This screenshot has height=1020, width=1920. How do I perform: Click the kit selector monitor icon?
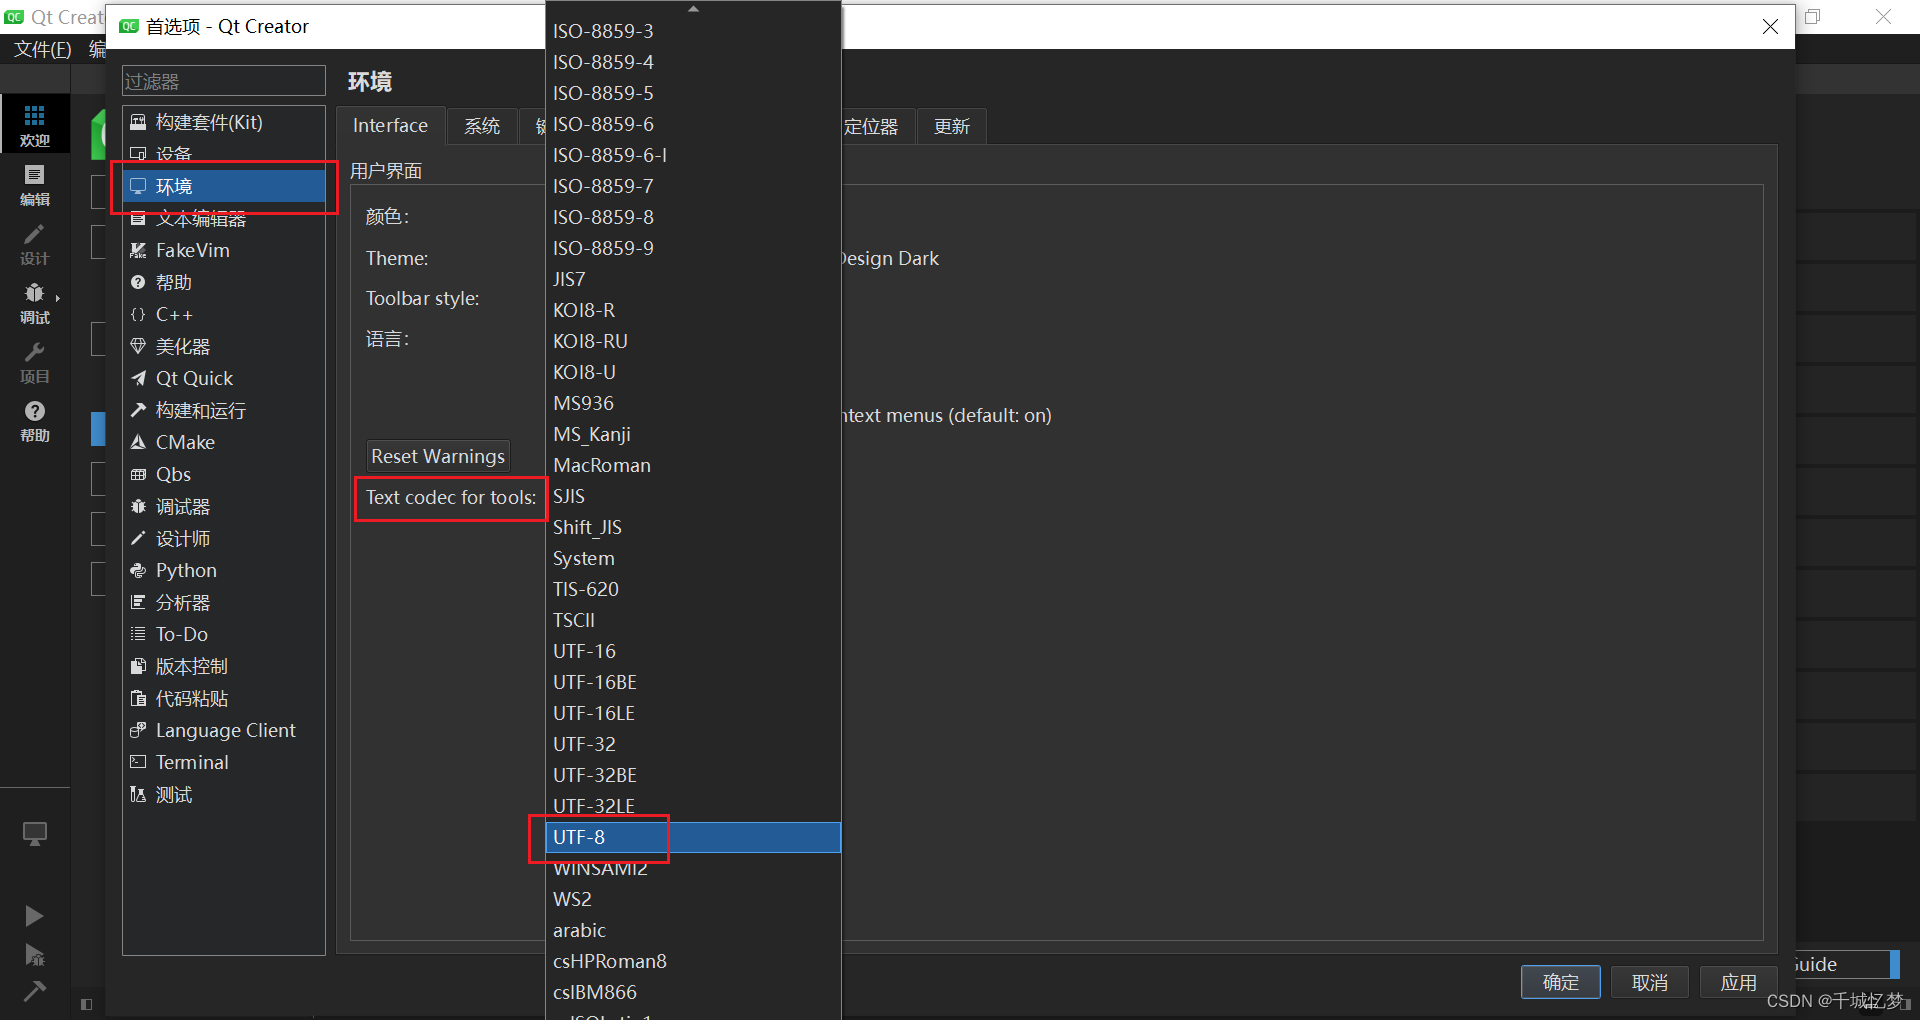35,833
